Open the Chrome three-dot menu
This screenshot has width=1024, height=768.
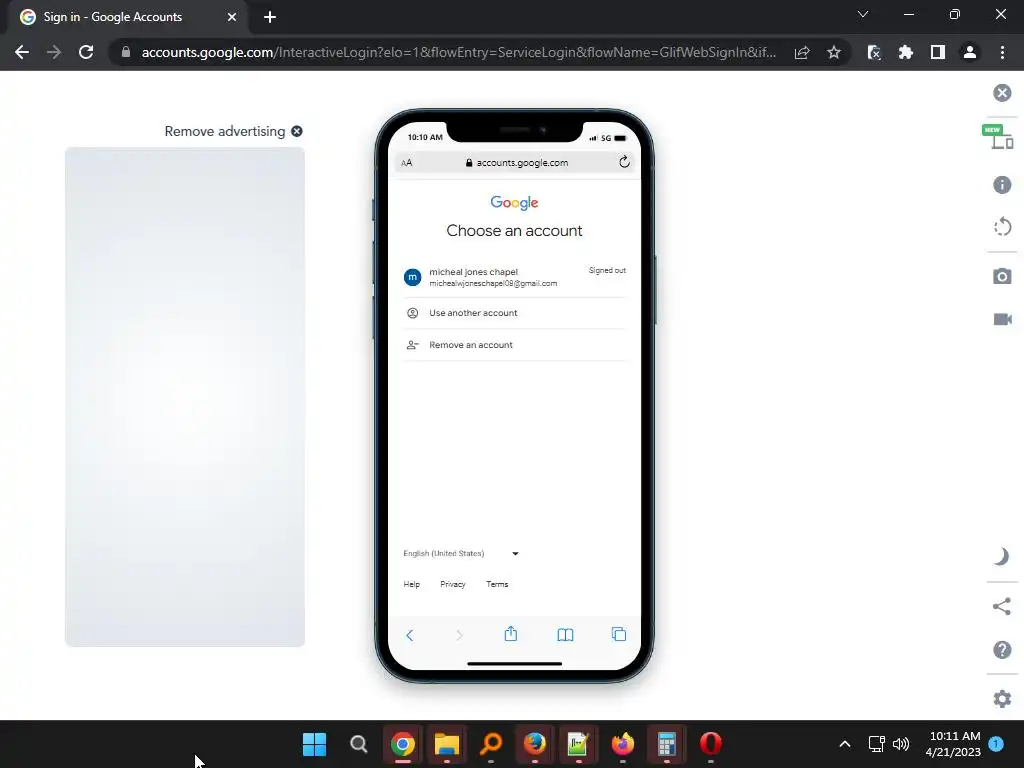click(x=1002, y=52)
